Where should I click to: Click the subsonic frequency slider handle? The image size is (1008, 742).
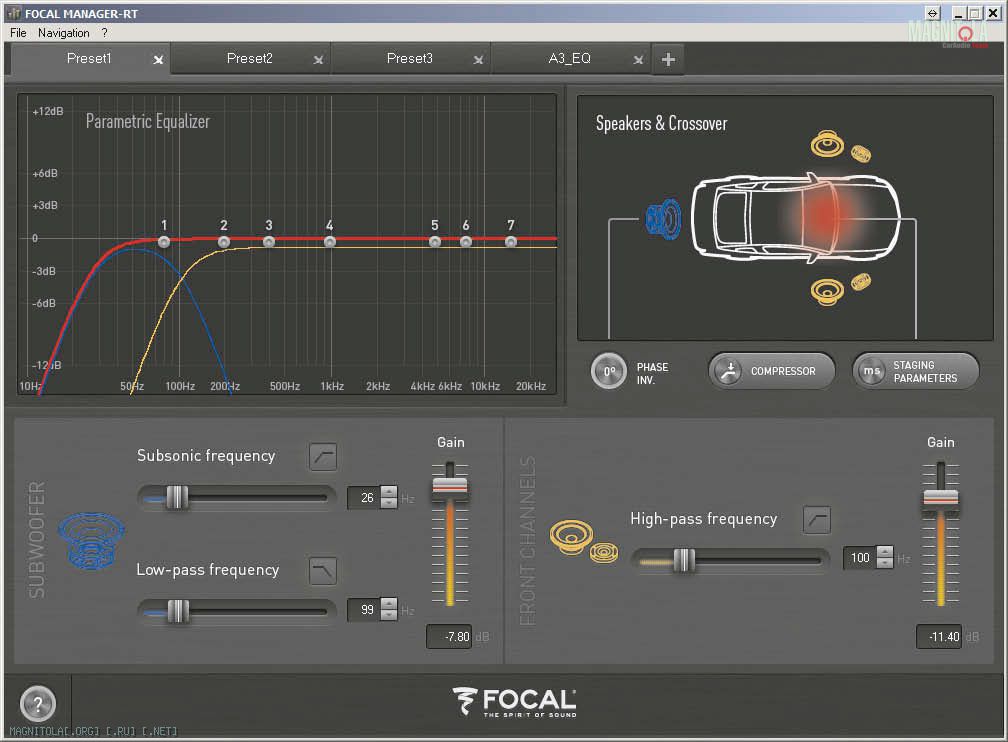tap(177, 498)
